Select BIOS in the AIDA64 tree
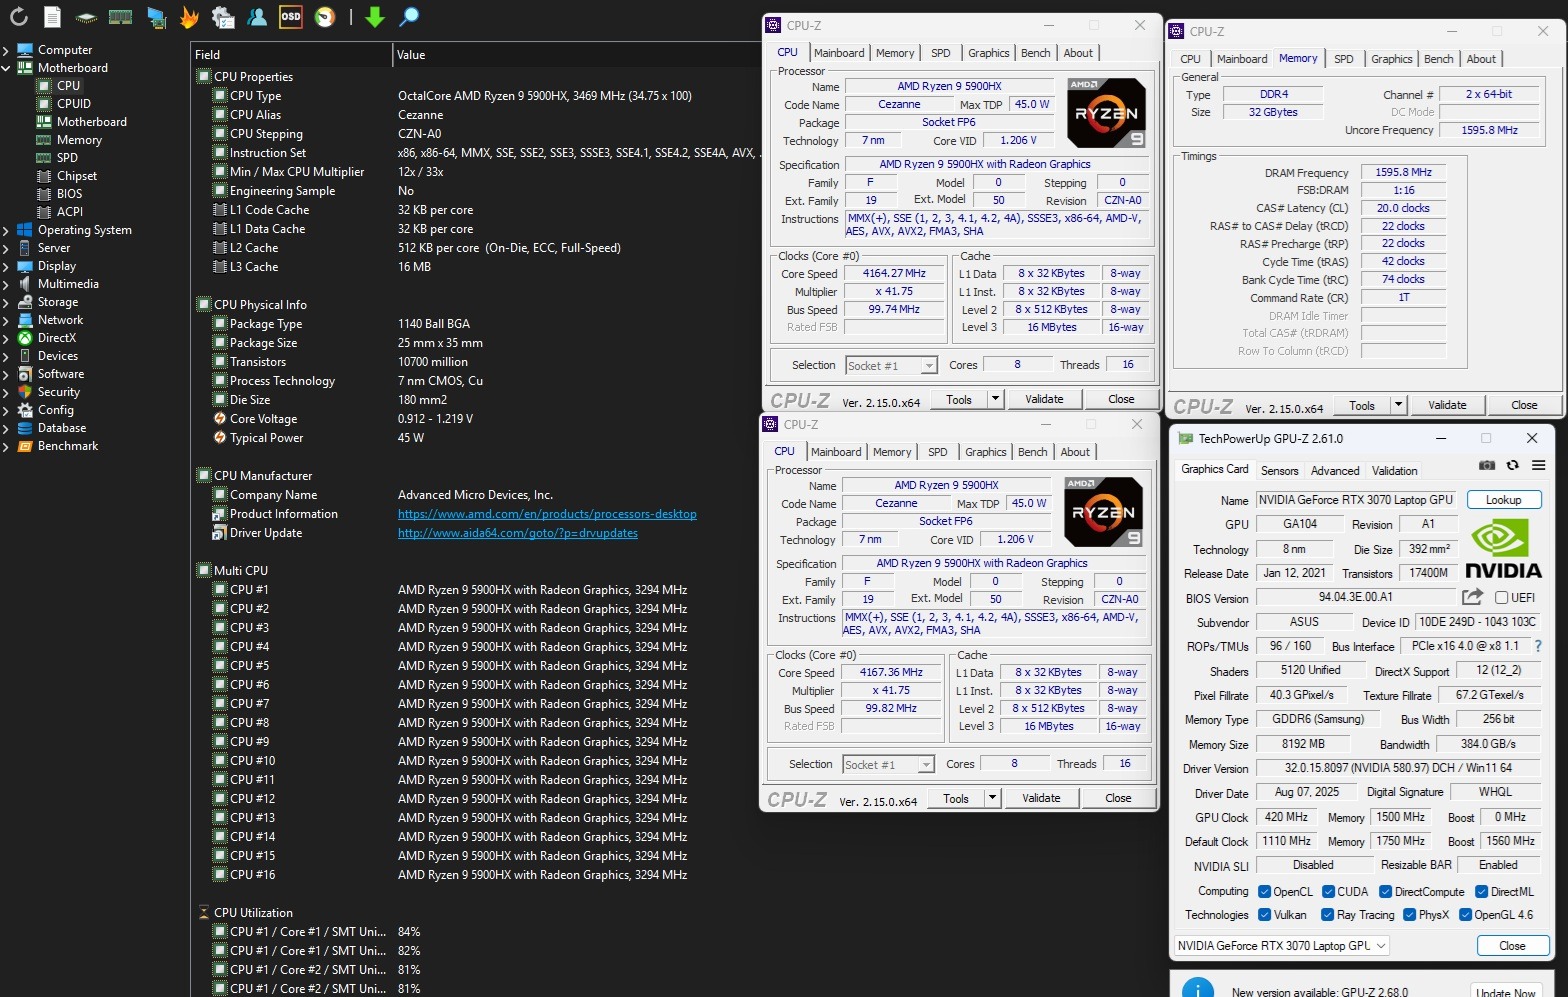Viewport: 1568px width, 997px height. coord(69,194)
